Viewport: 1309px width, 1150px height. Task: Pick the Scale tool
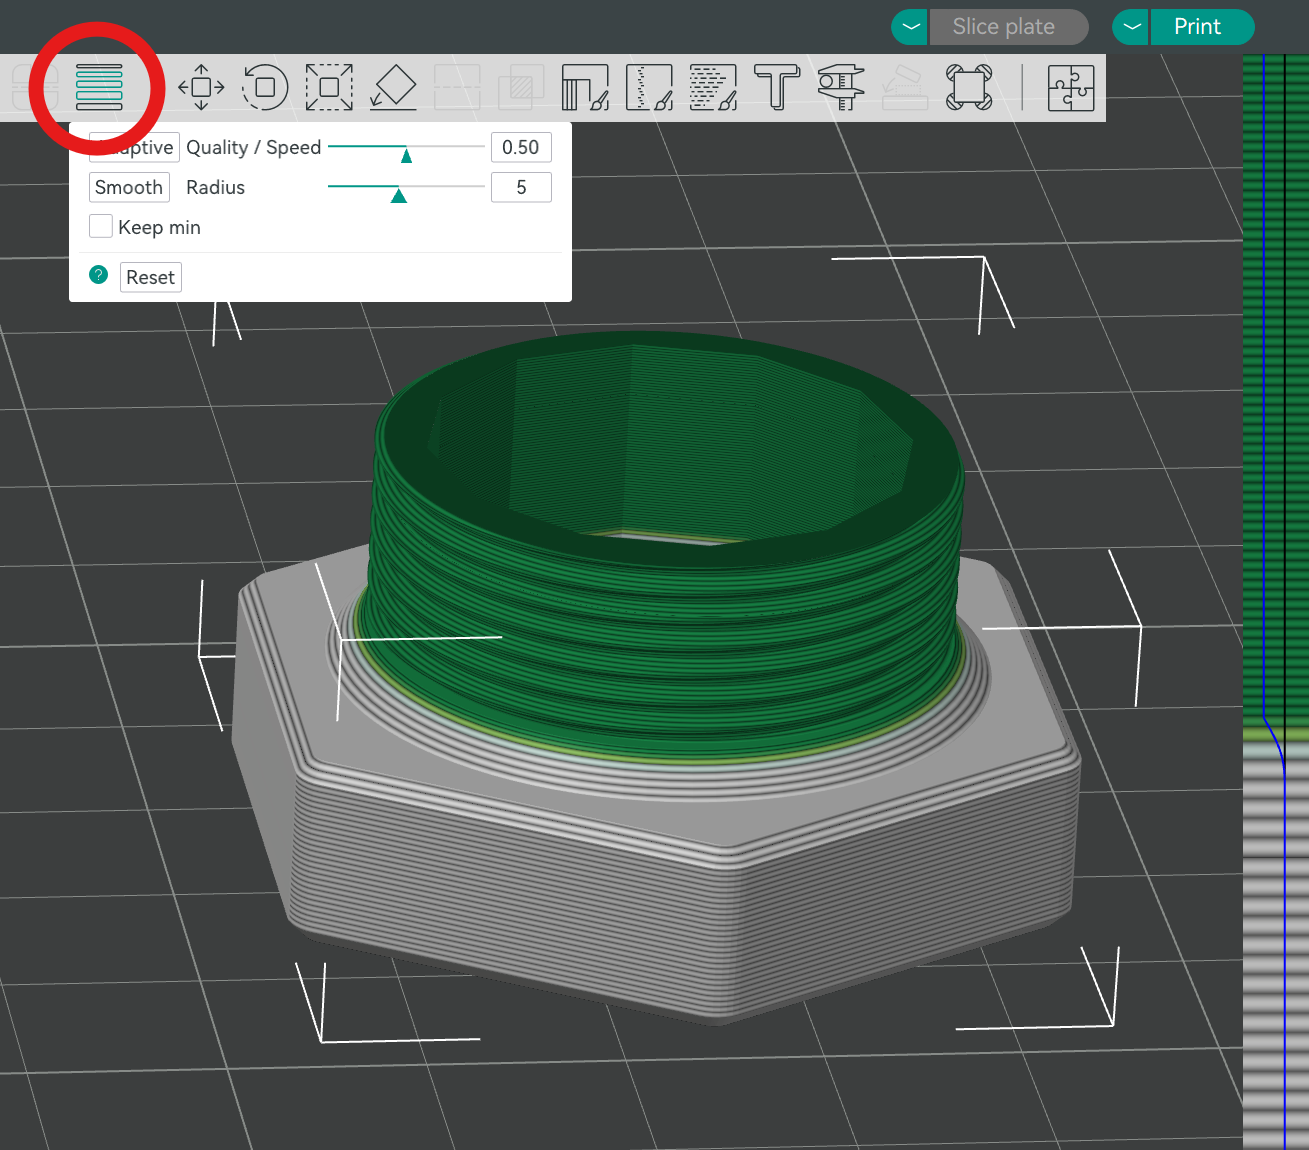(x=329, y=88)
